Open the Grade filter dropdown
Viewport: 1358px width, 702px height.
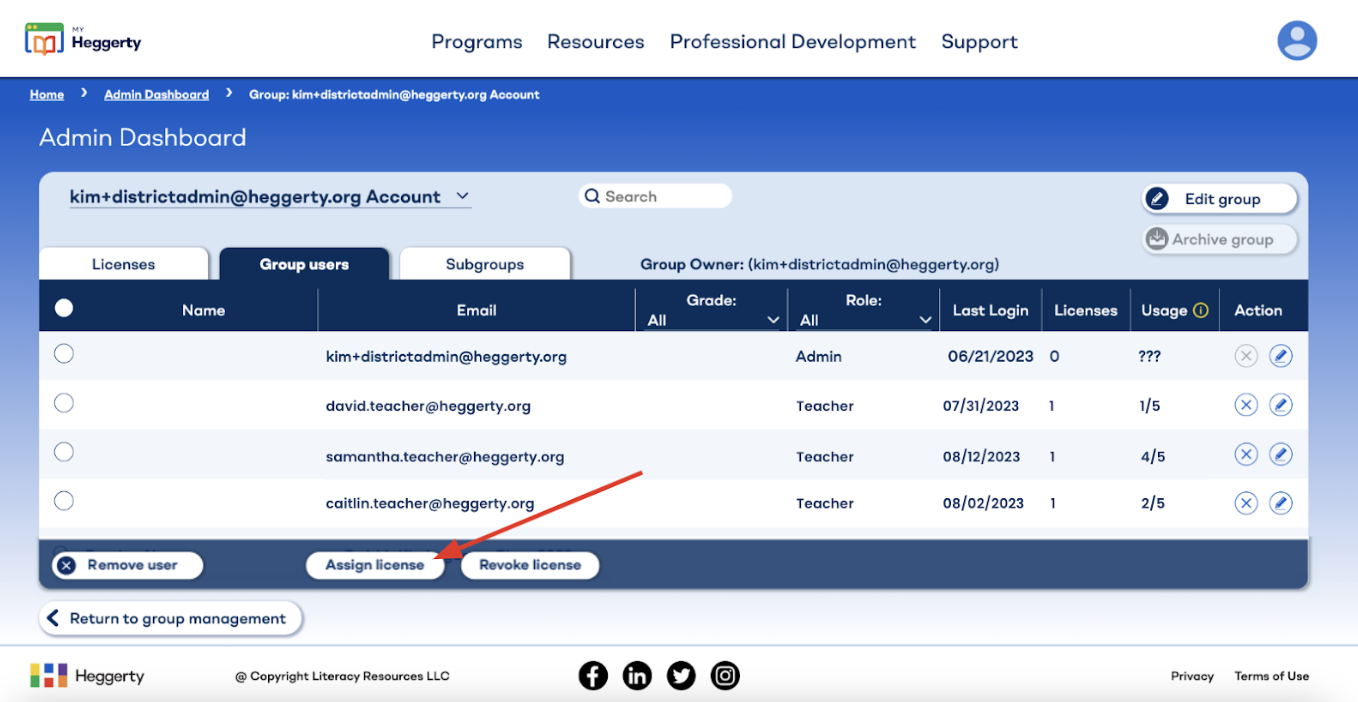pos(772,317)
